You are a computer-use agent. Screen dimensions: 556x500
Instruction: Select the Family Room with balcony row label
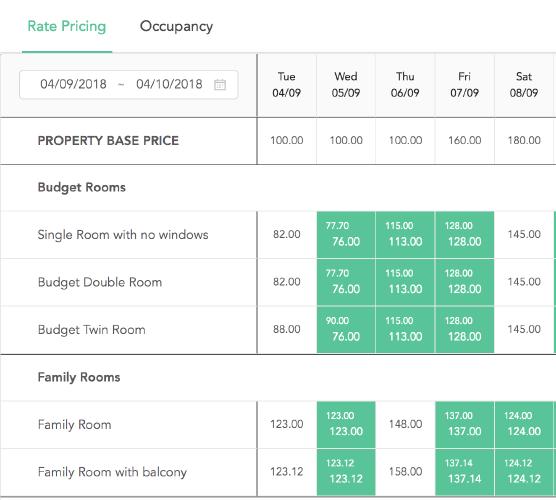coord(112,472)
